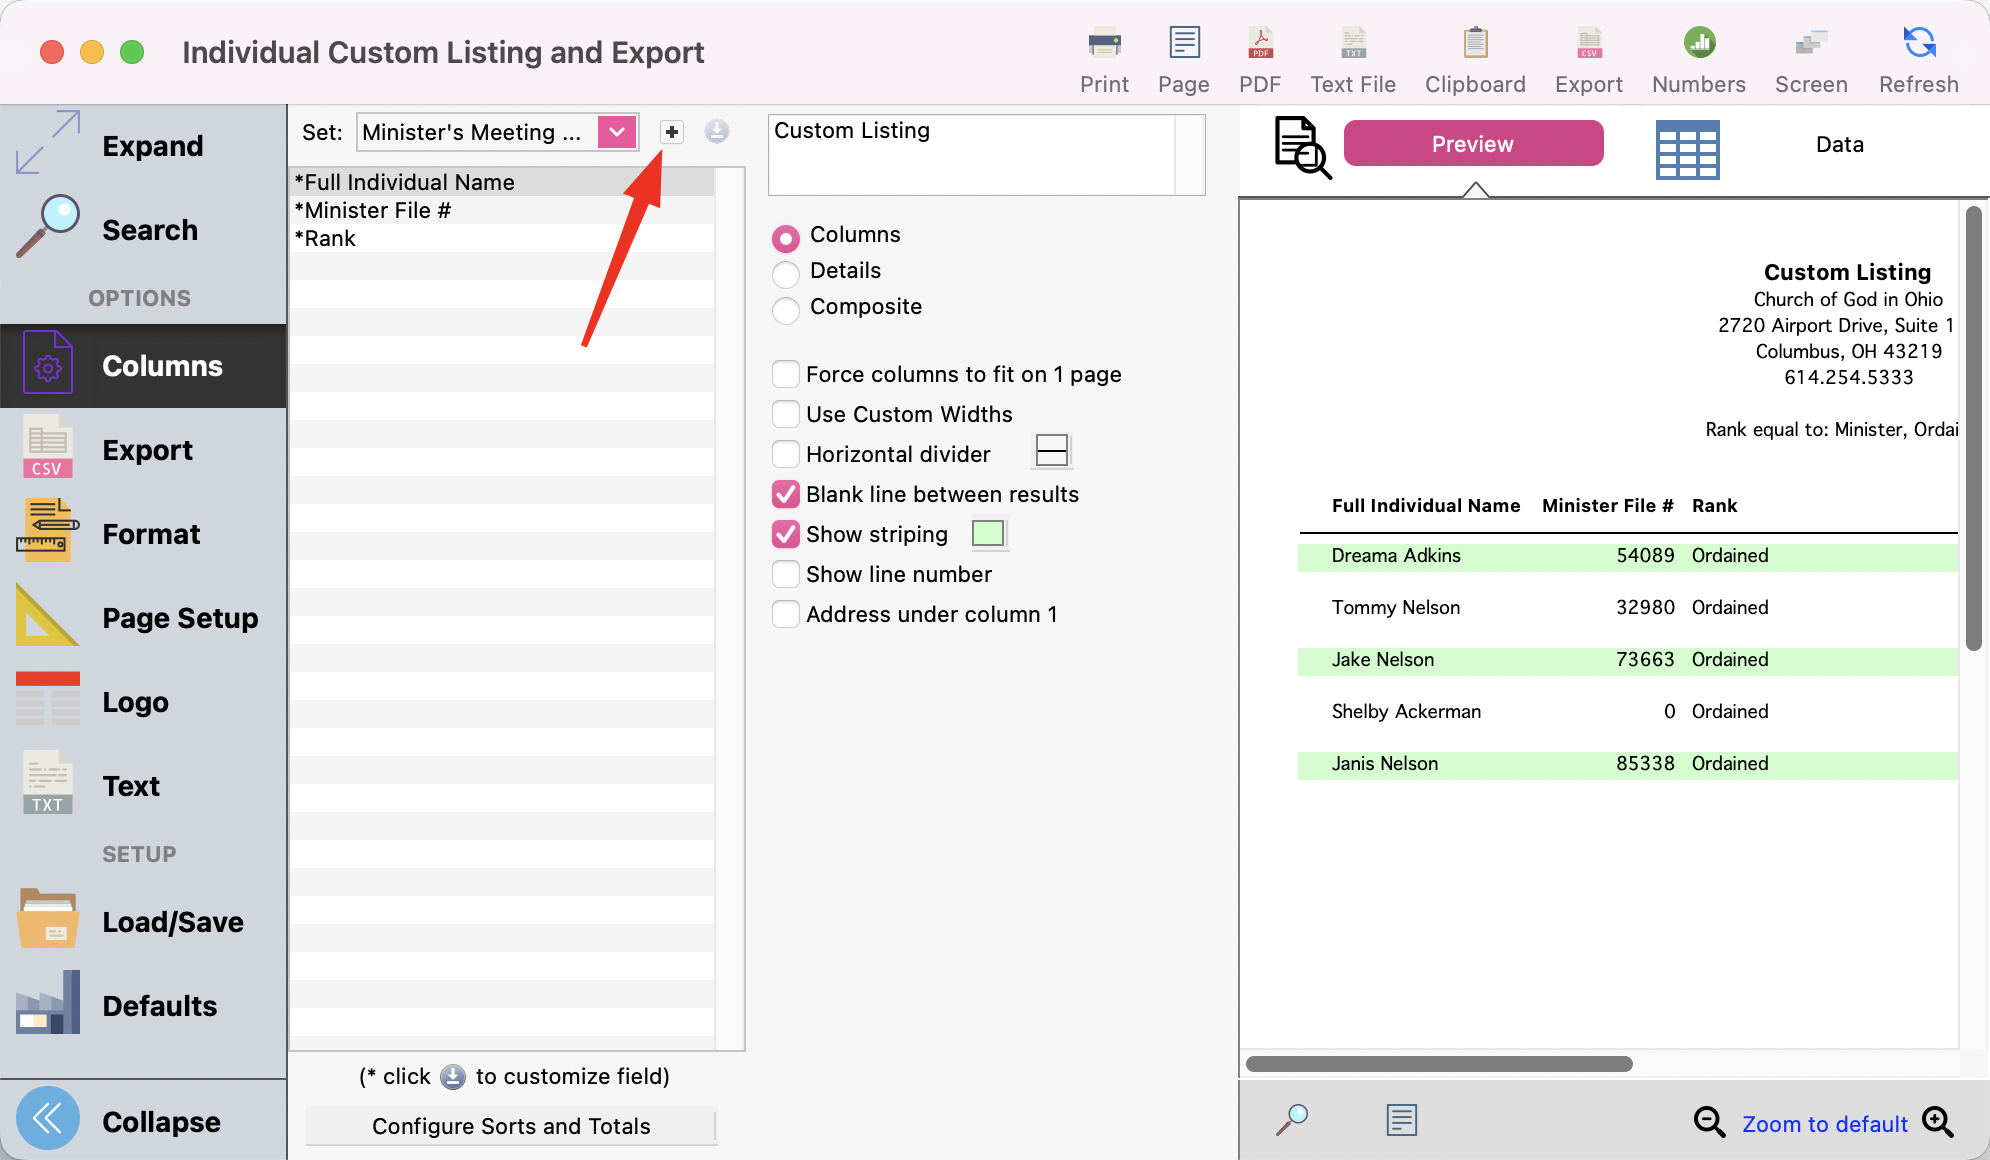
Task: Switch to the Data tab
Action: [x=1839, y=145]
